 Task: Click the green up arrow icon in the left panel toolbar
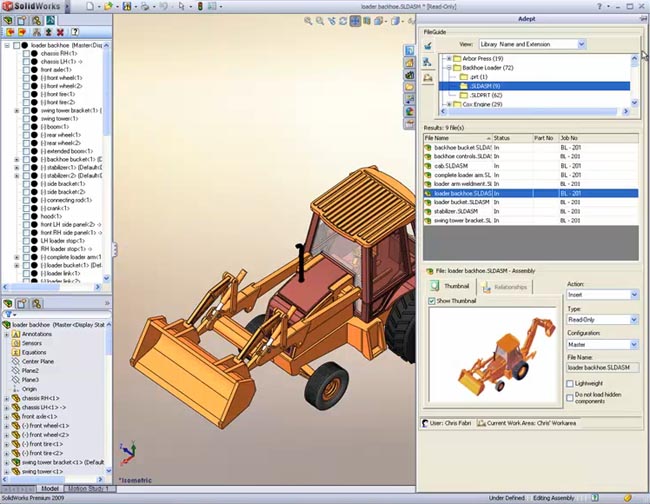click(x=49, y=32)
